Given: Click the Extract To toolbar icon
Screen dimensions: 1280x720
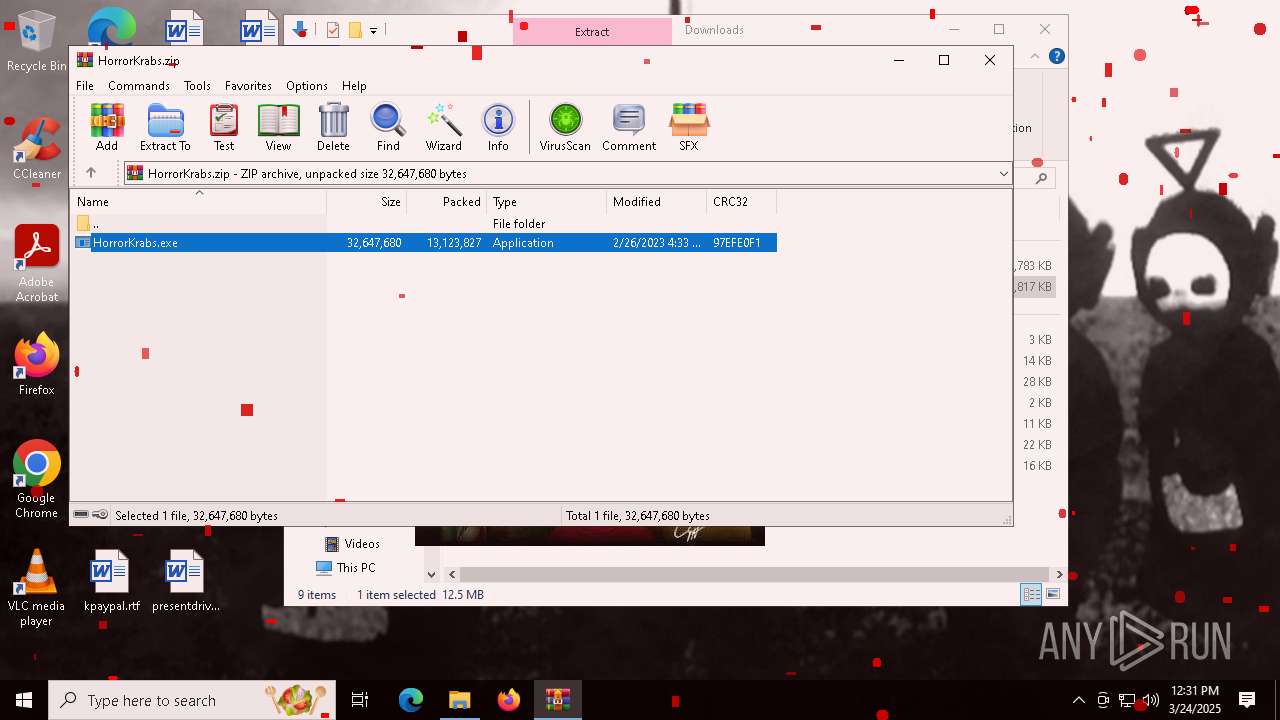Looking at the screenshot, I should [165, 127].
